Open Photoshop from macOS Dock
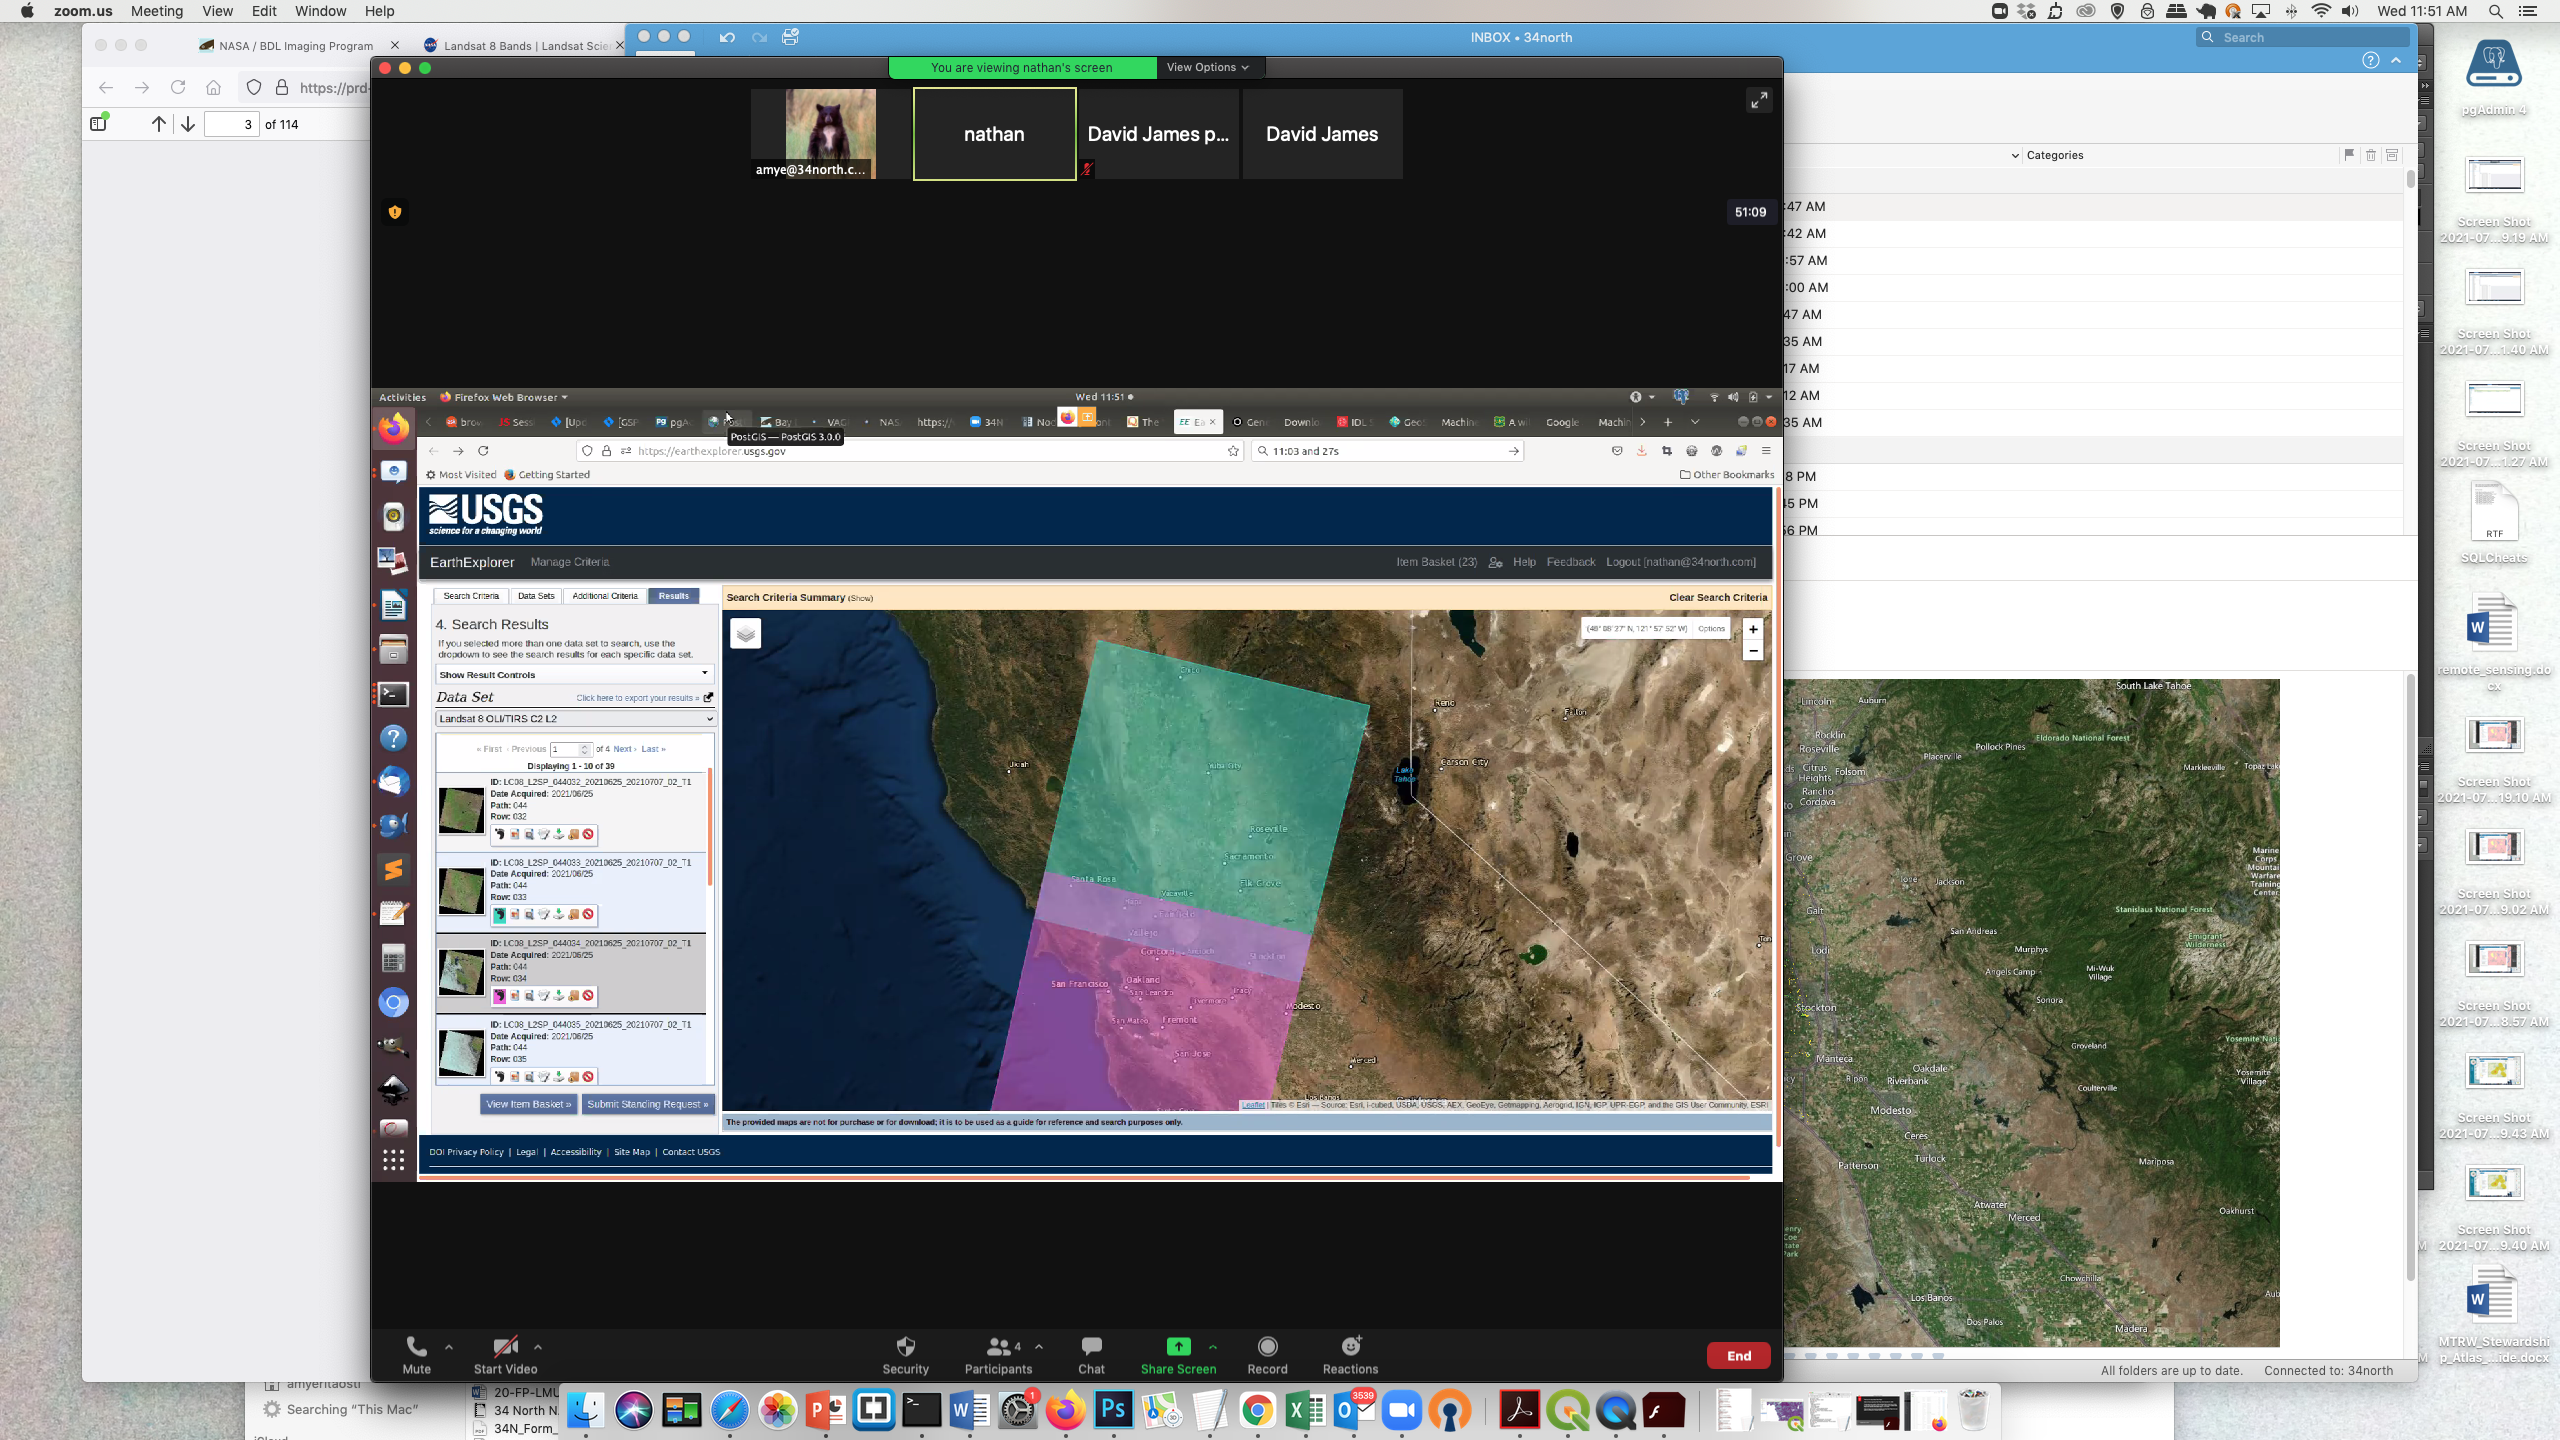2560x1440 pixels. 1113,1411
